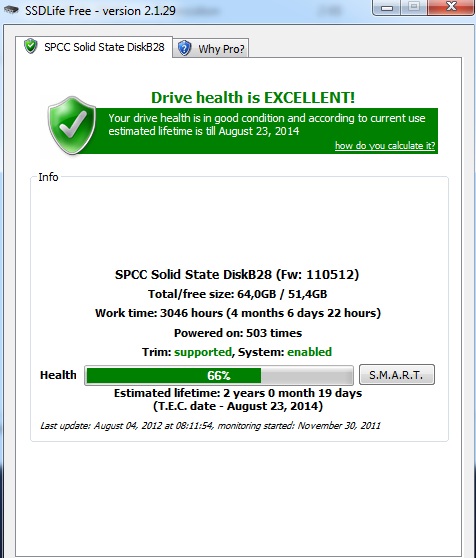Click the Health label beside the bar
The width and height of the screenshot is (476, 558).
point(58,375)
